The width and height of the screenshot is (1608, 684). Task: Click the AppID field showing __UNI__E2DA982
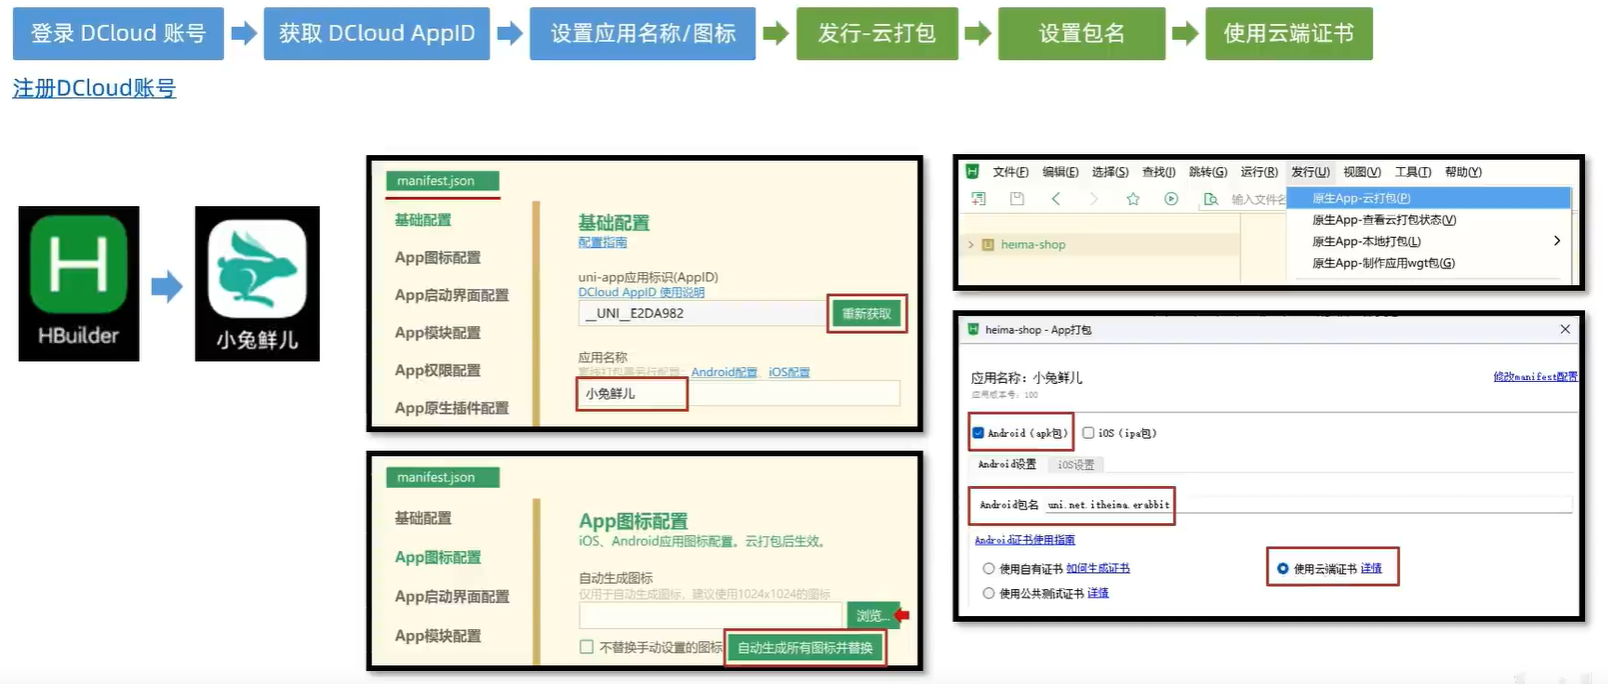click(703, 313)
